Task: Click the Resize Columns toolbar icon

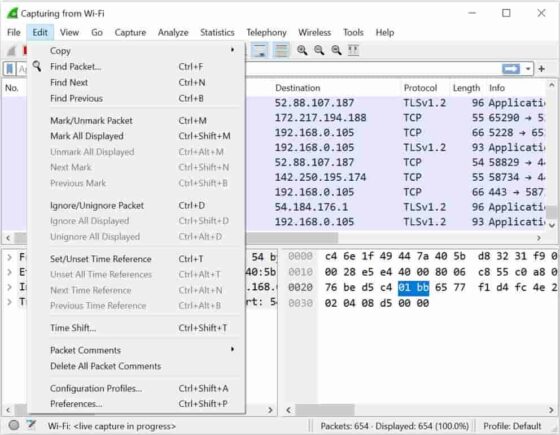Action: pyautogui.click(x=353, y=50)
